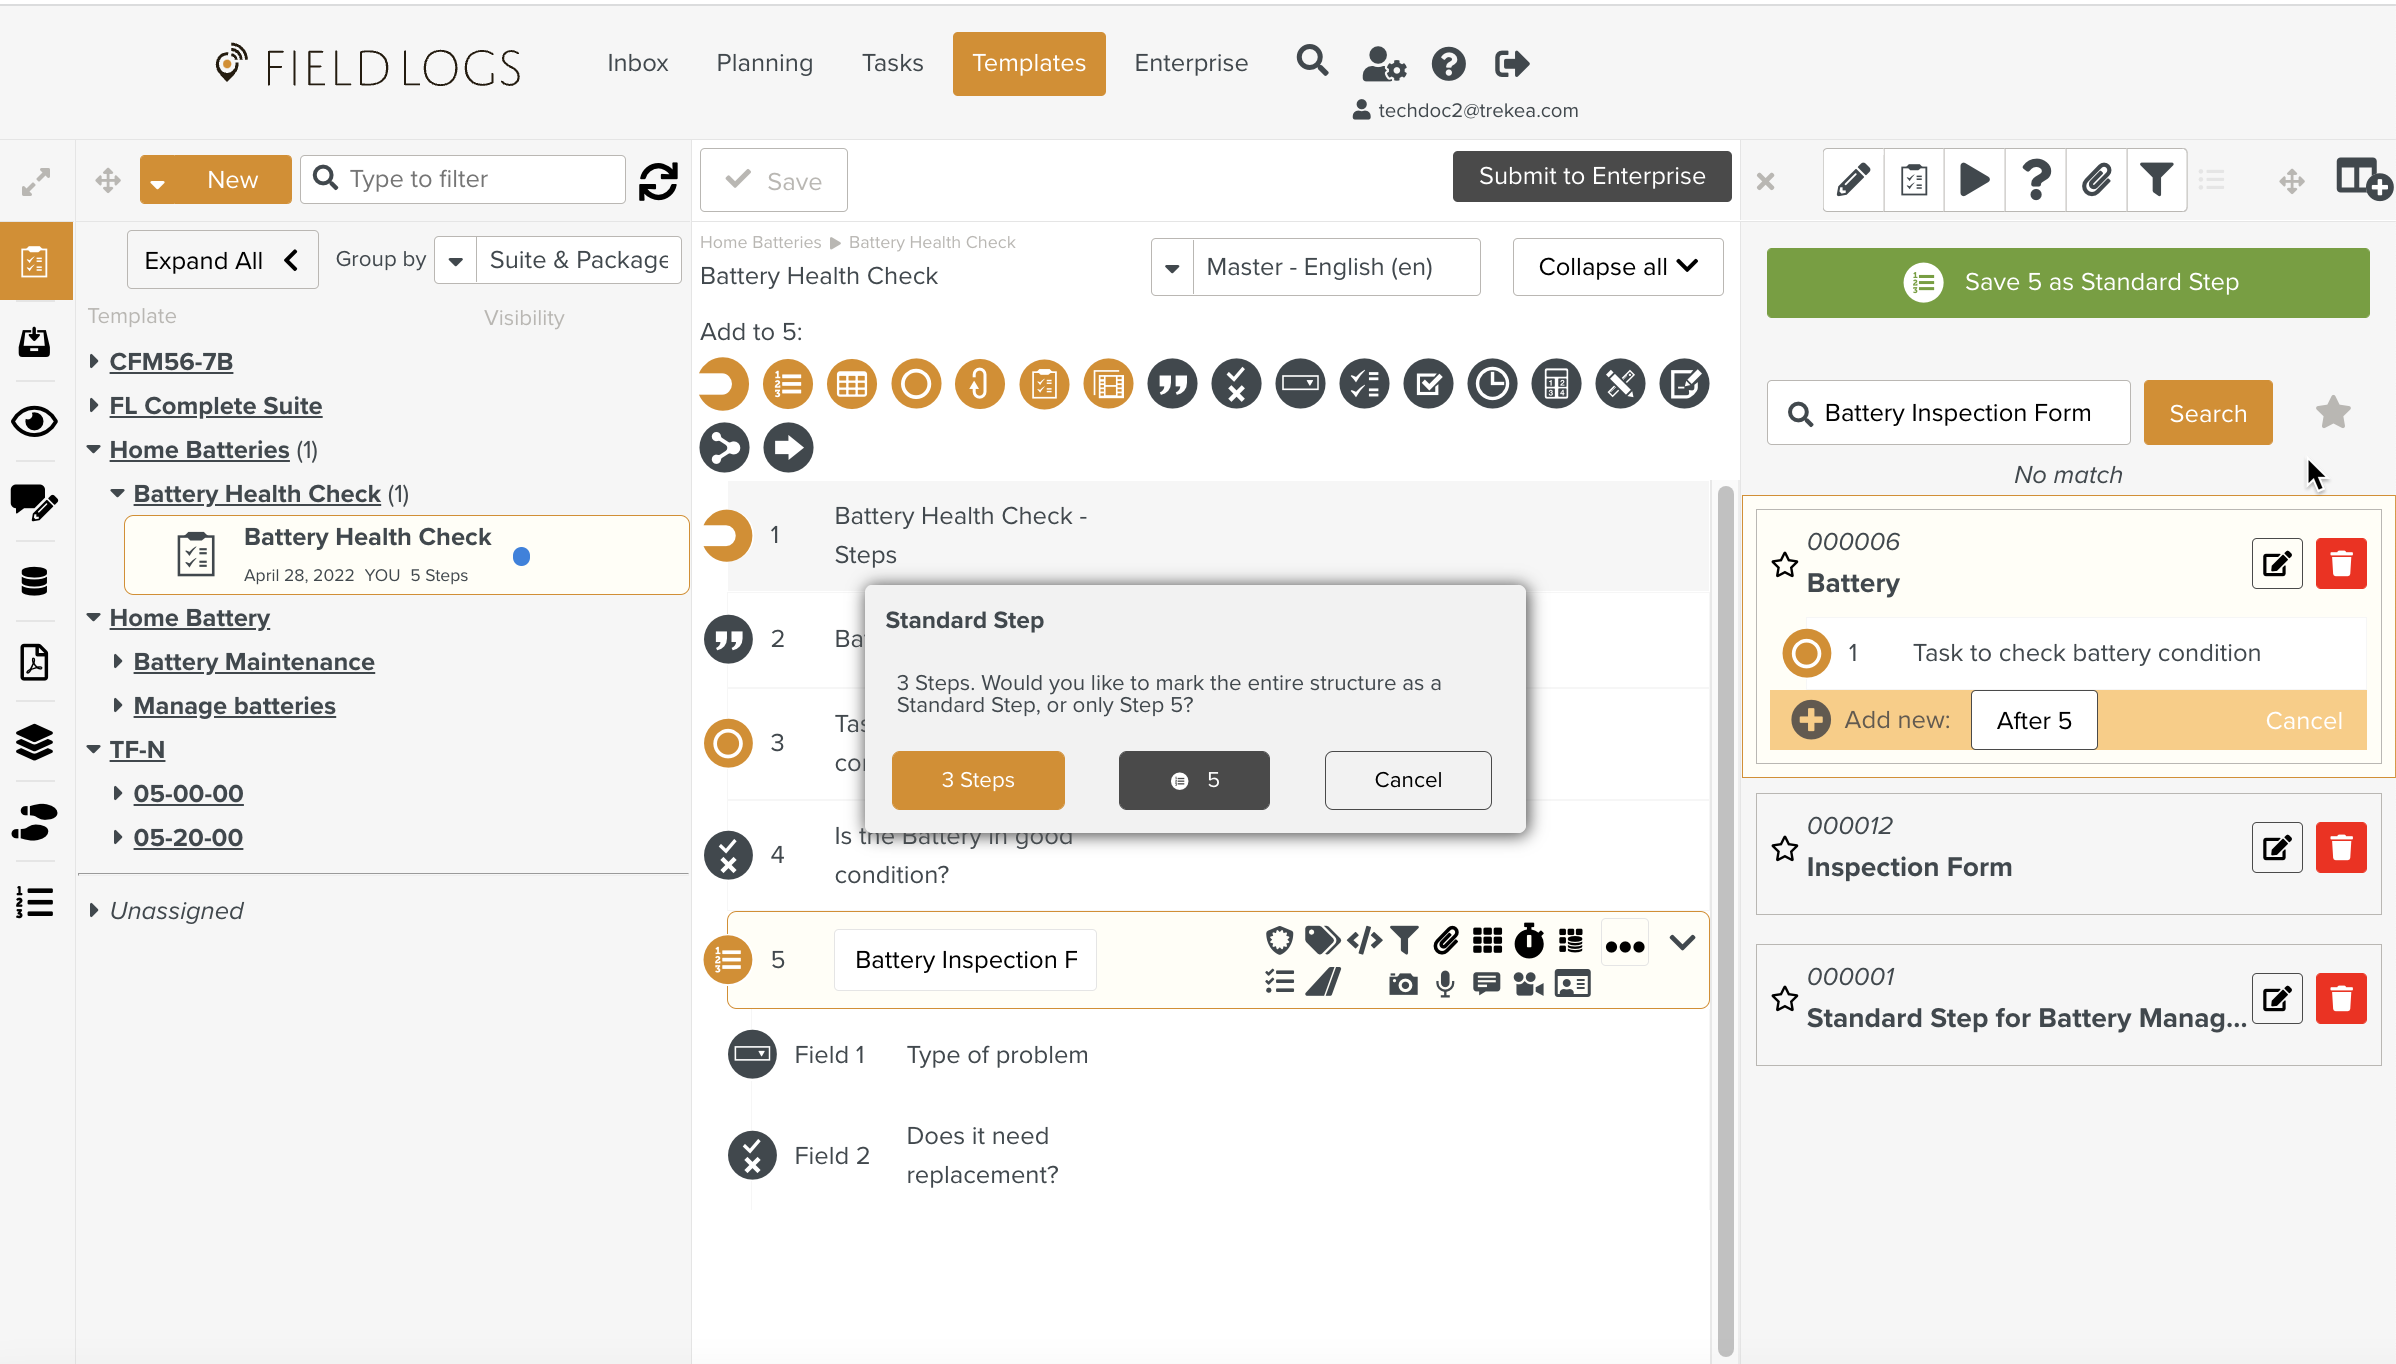Screen dimensions: 2396x1364
Task: Click the add column layout icon
Action: coord(2364,180)
